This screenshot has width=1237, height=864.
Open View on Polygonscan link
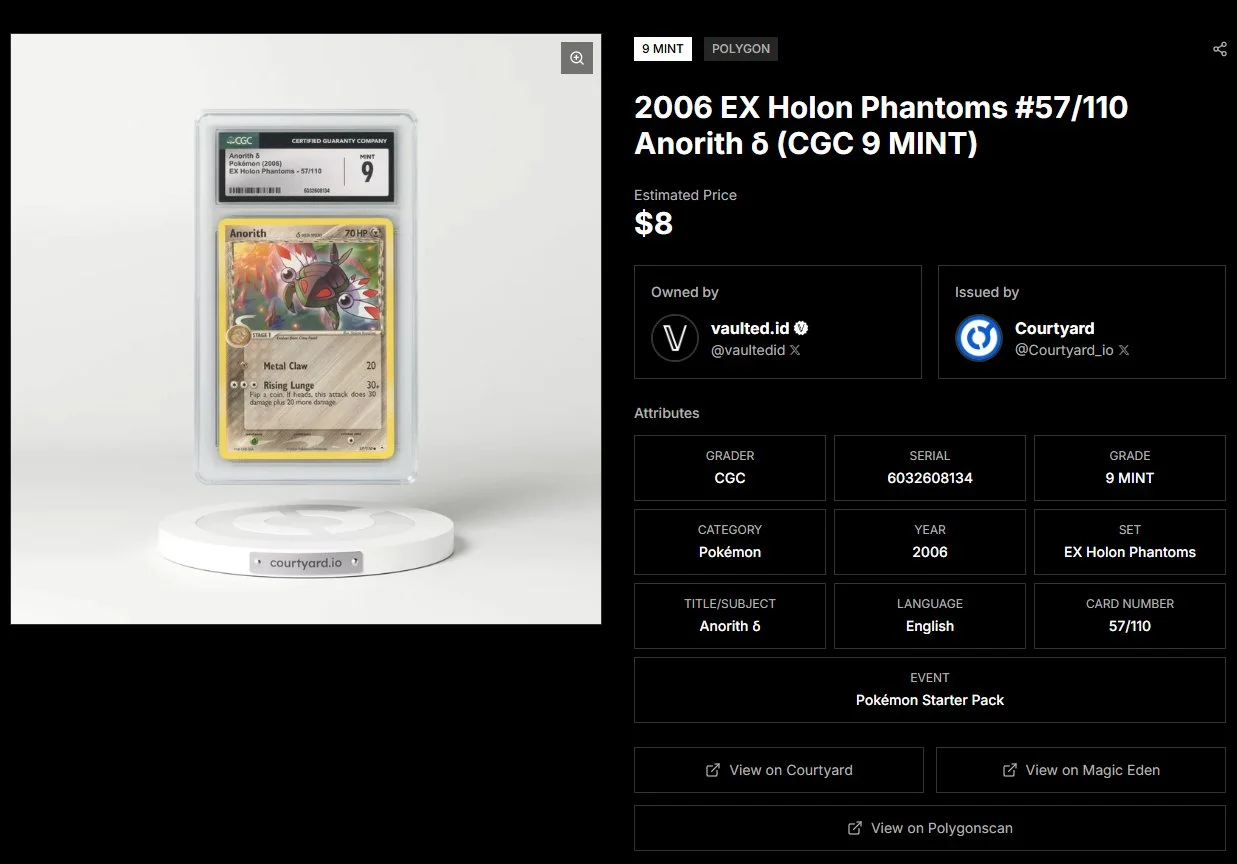[930, 828]
